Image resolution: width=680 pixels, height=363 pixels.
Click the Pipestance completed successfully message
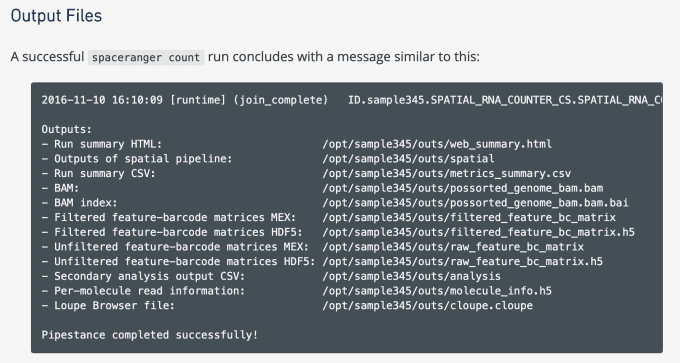point(150,335)
